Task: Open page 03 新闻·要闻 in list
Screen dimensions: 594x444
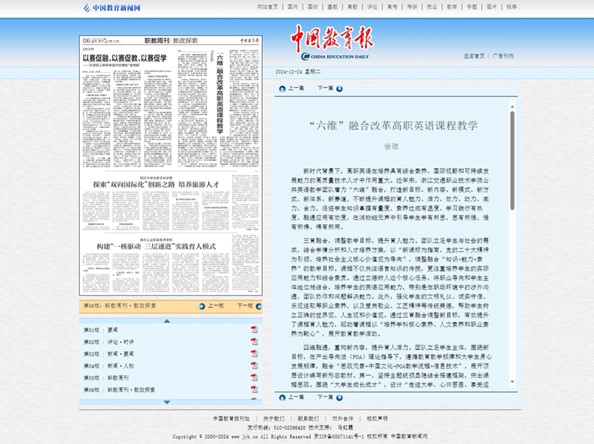Action: (109, 354)
